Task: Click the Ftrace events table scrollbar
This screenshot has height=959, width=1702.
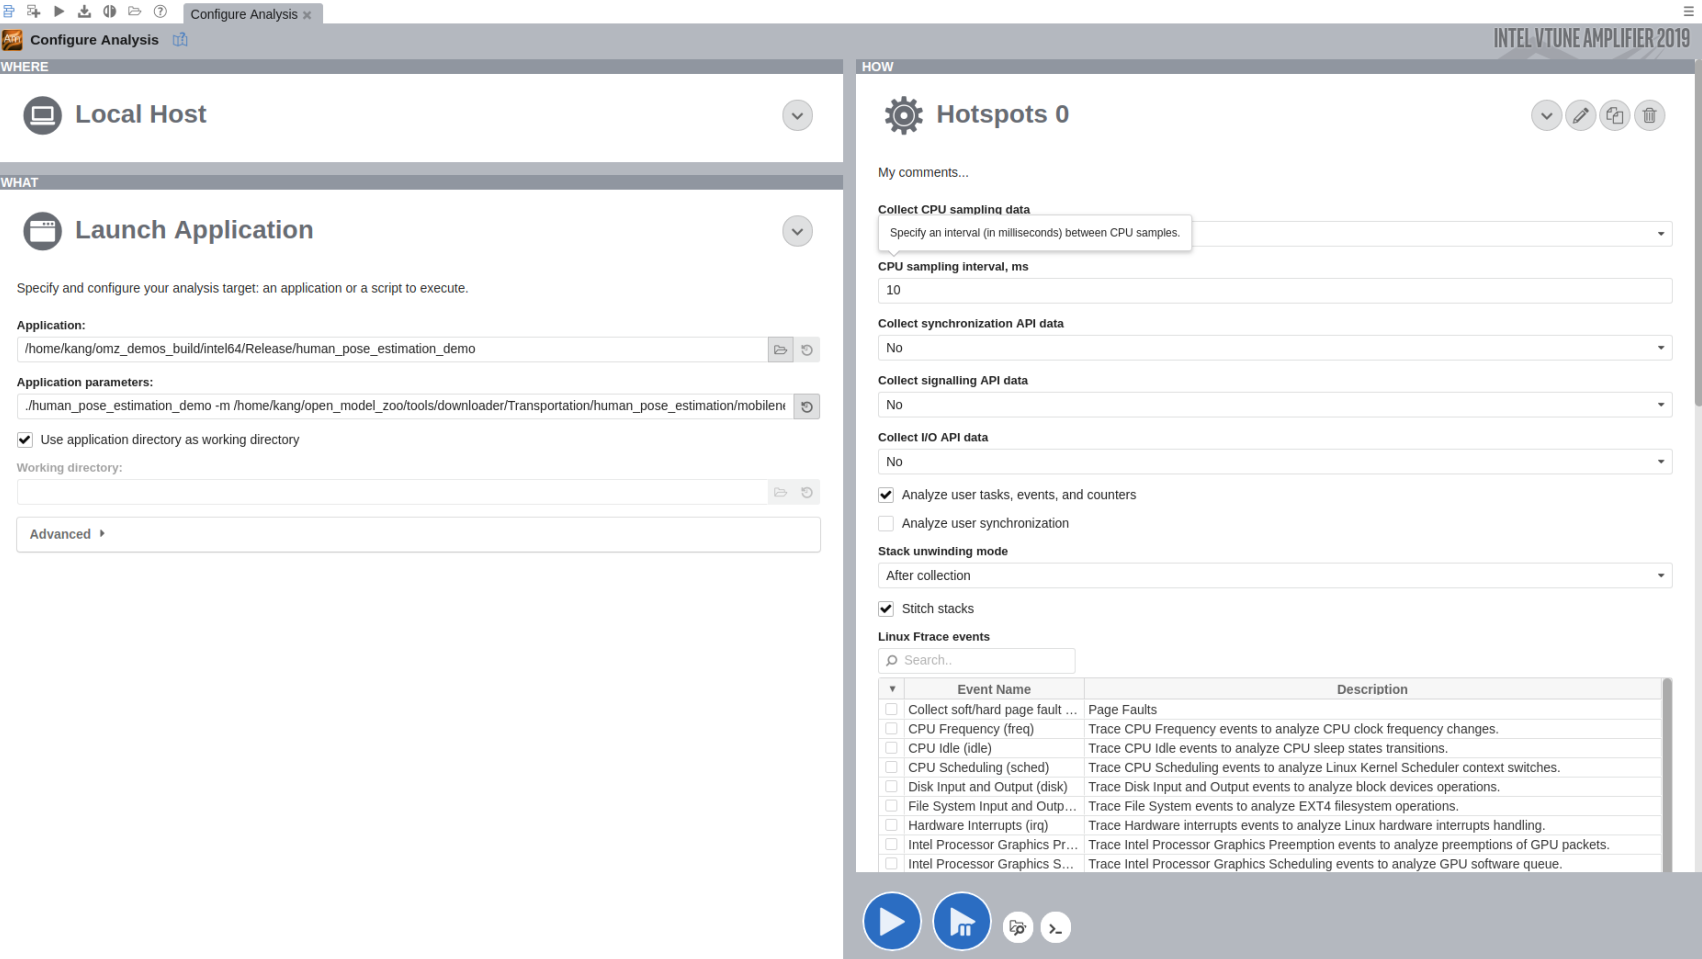Action: (x=1667, y=775)
